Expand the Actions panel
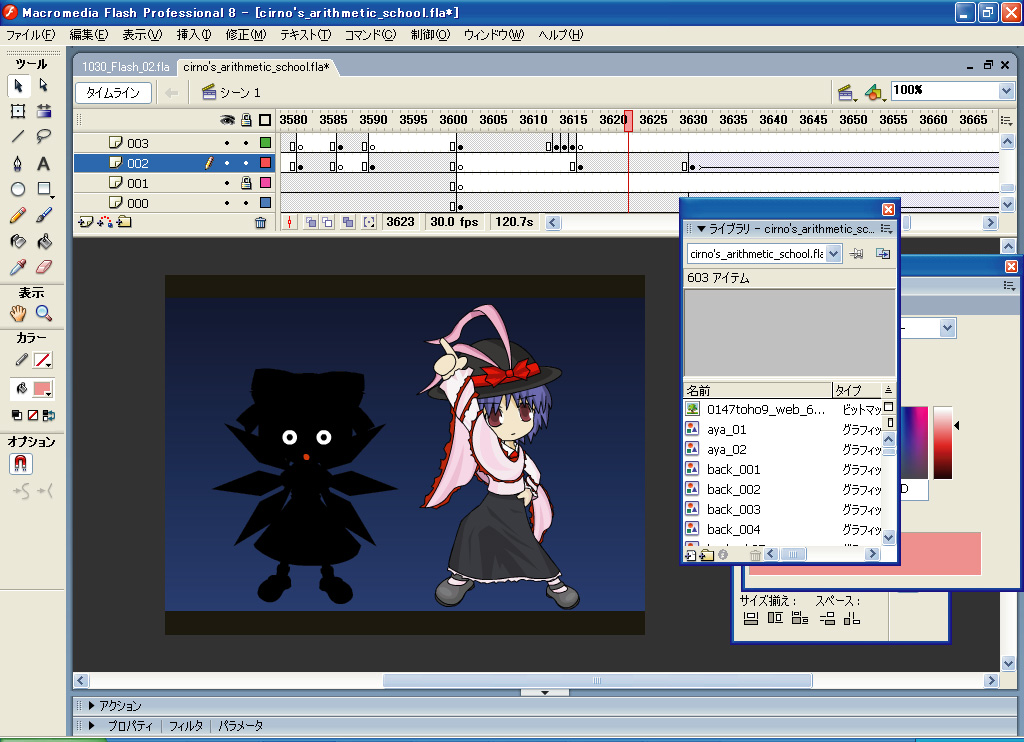This screenshot has height=742, width=1024. pyautogui.click(x=91, y=705)
